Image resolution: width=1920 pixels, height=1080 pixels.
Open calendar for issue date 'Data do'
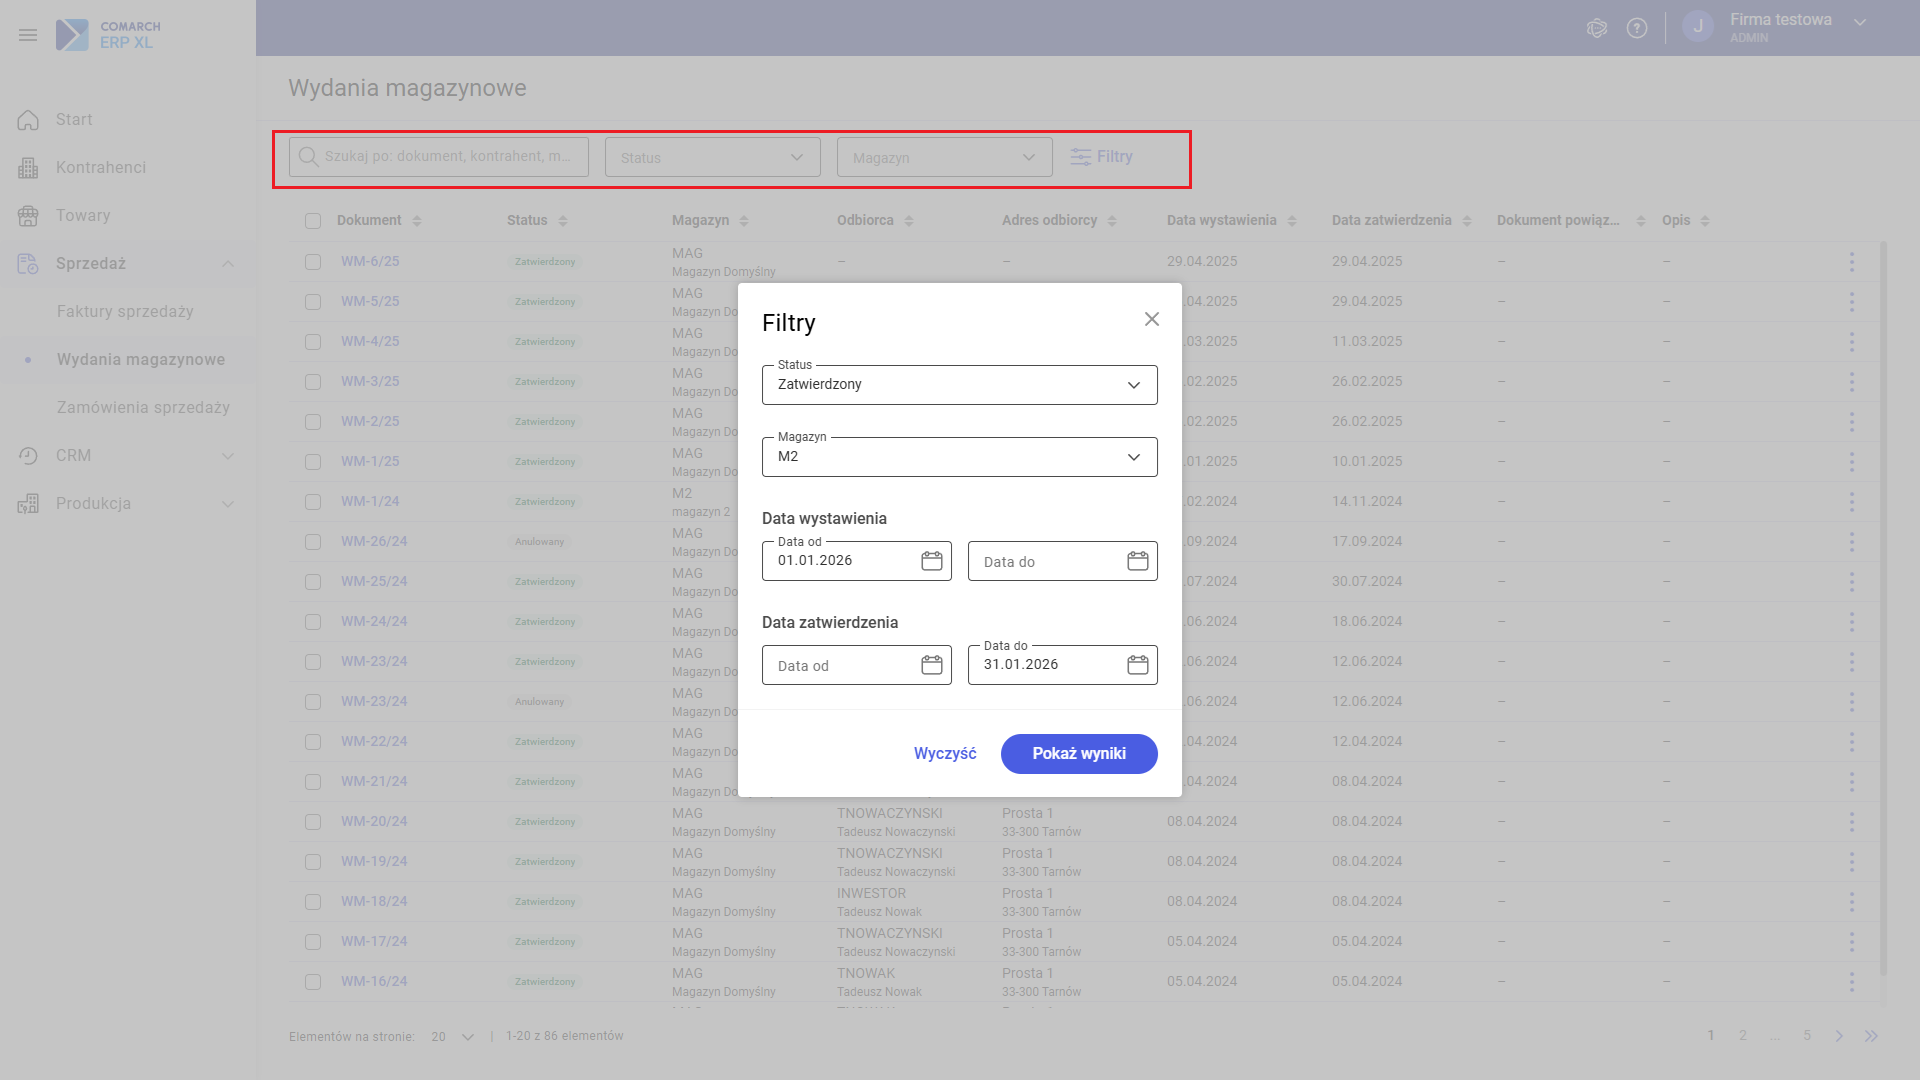point(1137,561)
